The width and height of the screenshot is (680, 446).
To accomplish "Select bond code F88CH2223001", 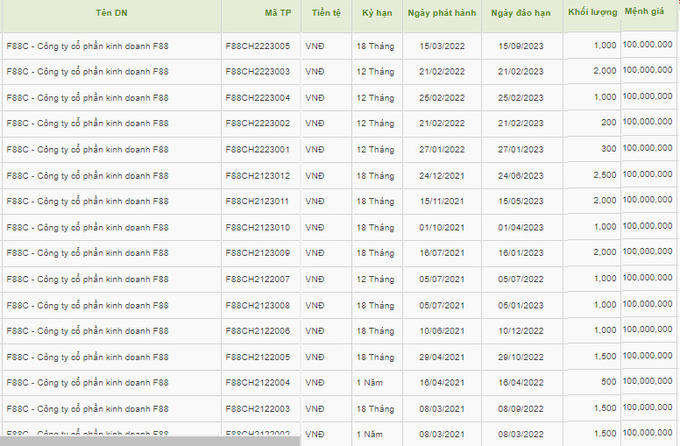I will (x=258, y=149).
